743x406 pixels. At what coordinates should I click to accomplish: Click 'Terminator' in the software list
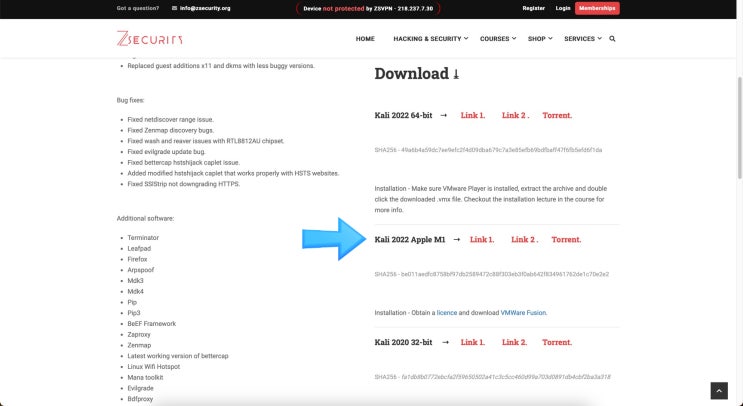click(x=143, y=238)
